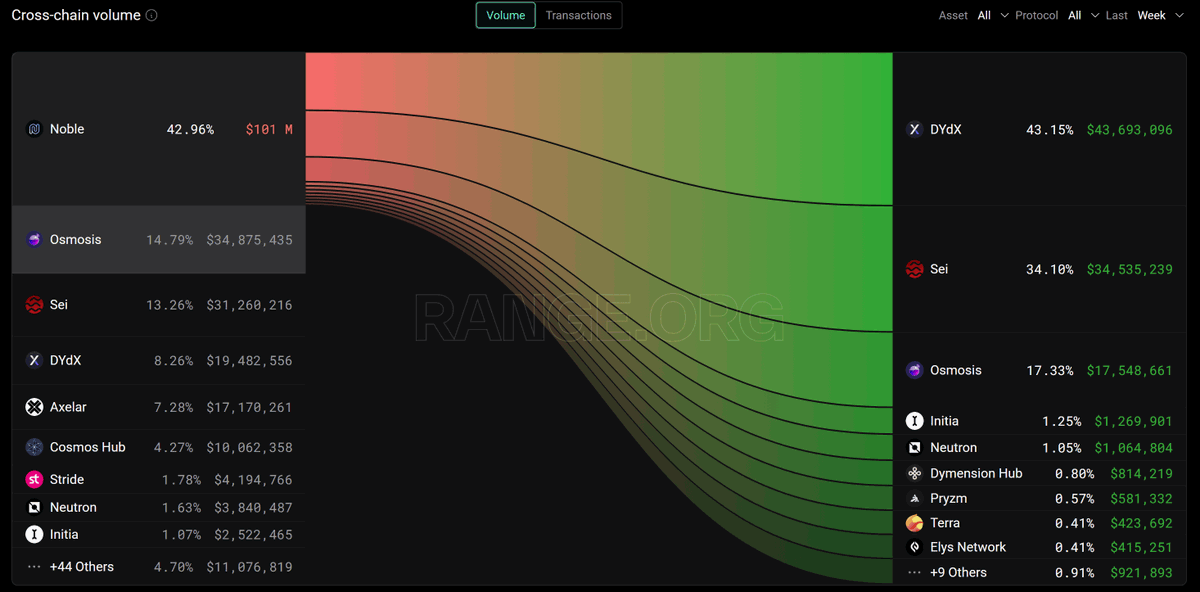Click the Neutron $1,064,804 destination value

(x=1133, y=448)
